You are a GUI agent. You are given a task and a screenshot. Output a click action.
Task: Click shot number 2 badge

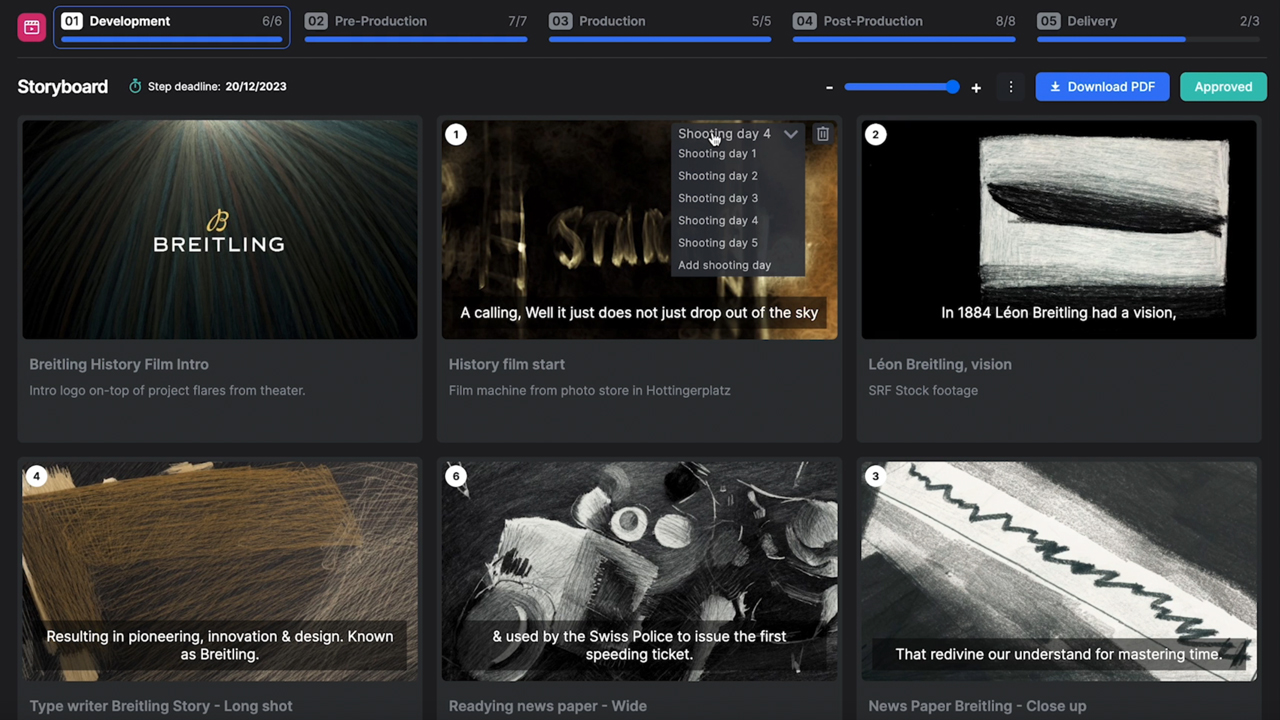tap(875, 134)
